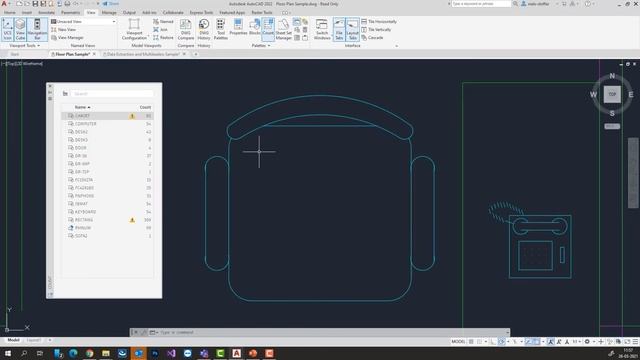This screenshot has width=640, height=360.
Task: Click the Plot icon in Quick Access
Action: pos(67,4)
